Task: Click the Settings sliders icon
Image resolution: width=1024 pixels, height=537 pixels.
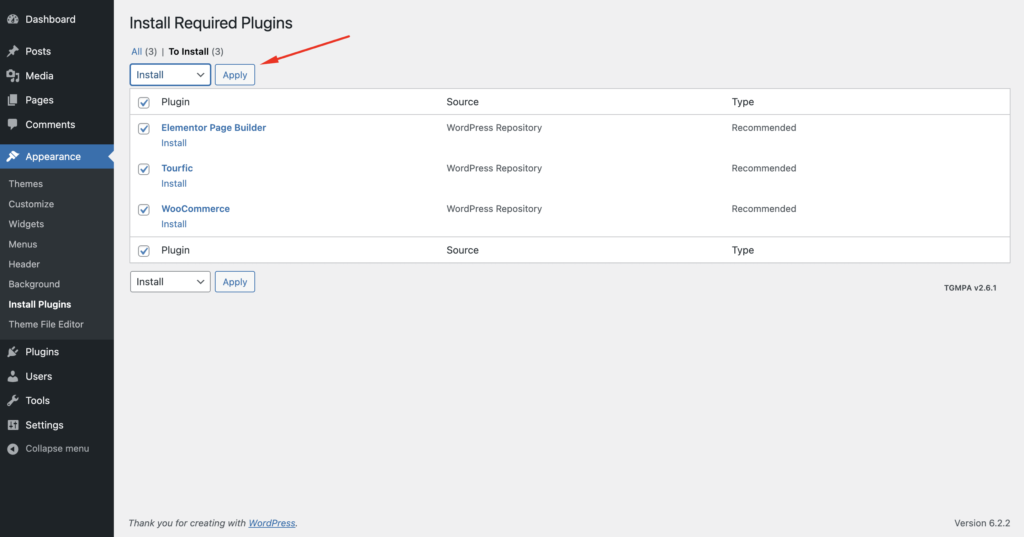Action: click(12, 425)
